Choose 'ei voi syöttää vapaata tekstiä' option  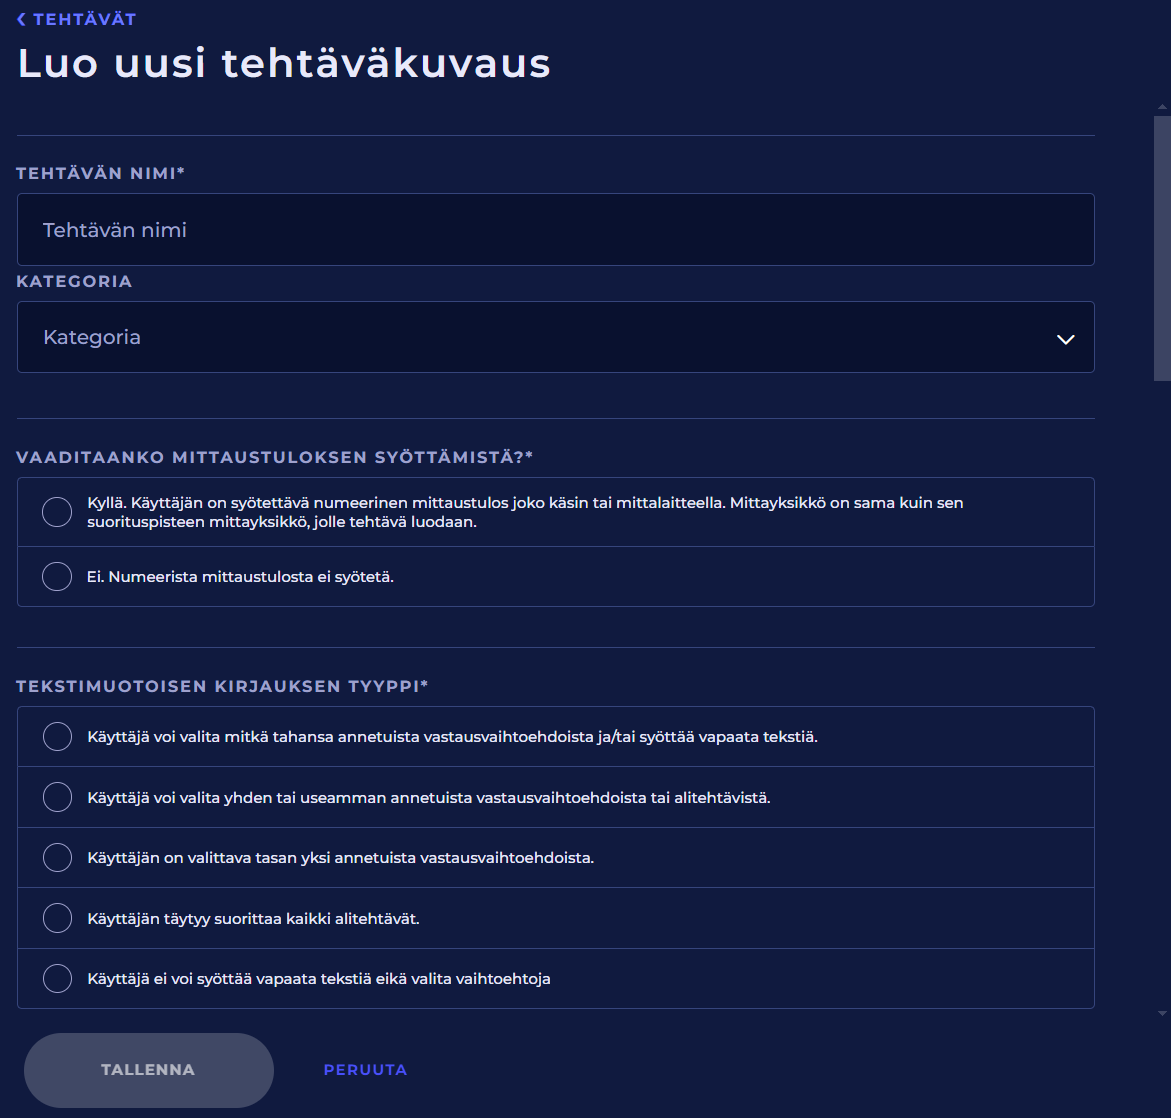pyautogui.click(x=57, y=979)
